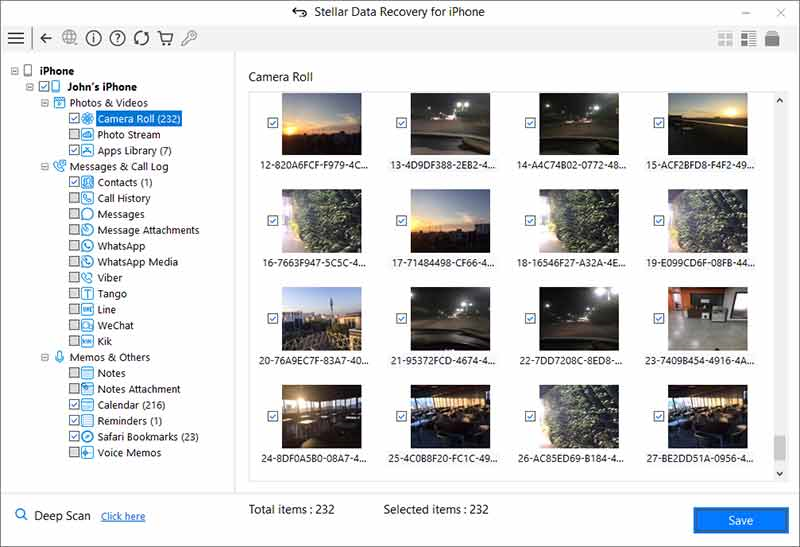This screenshot has height=547, width=800.
Task: Uncheck the Reminders (1) checkbox
Action: point(74,420)
